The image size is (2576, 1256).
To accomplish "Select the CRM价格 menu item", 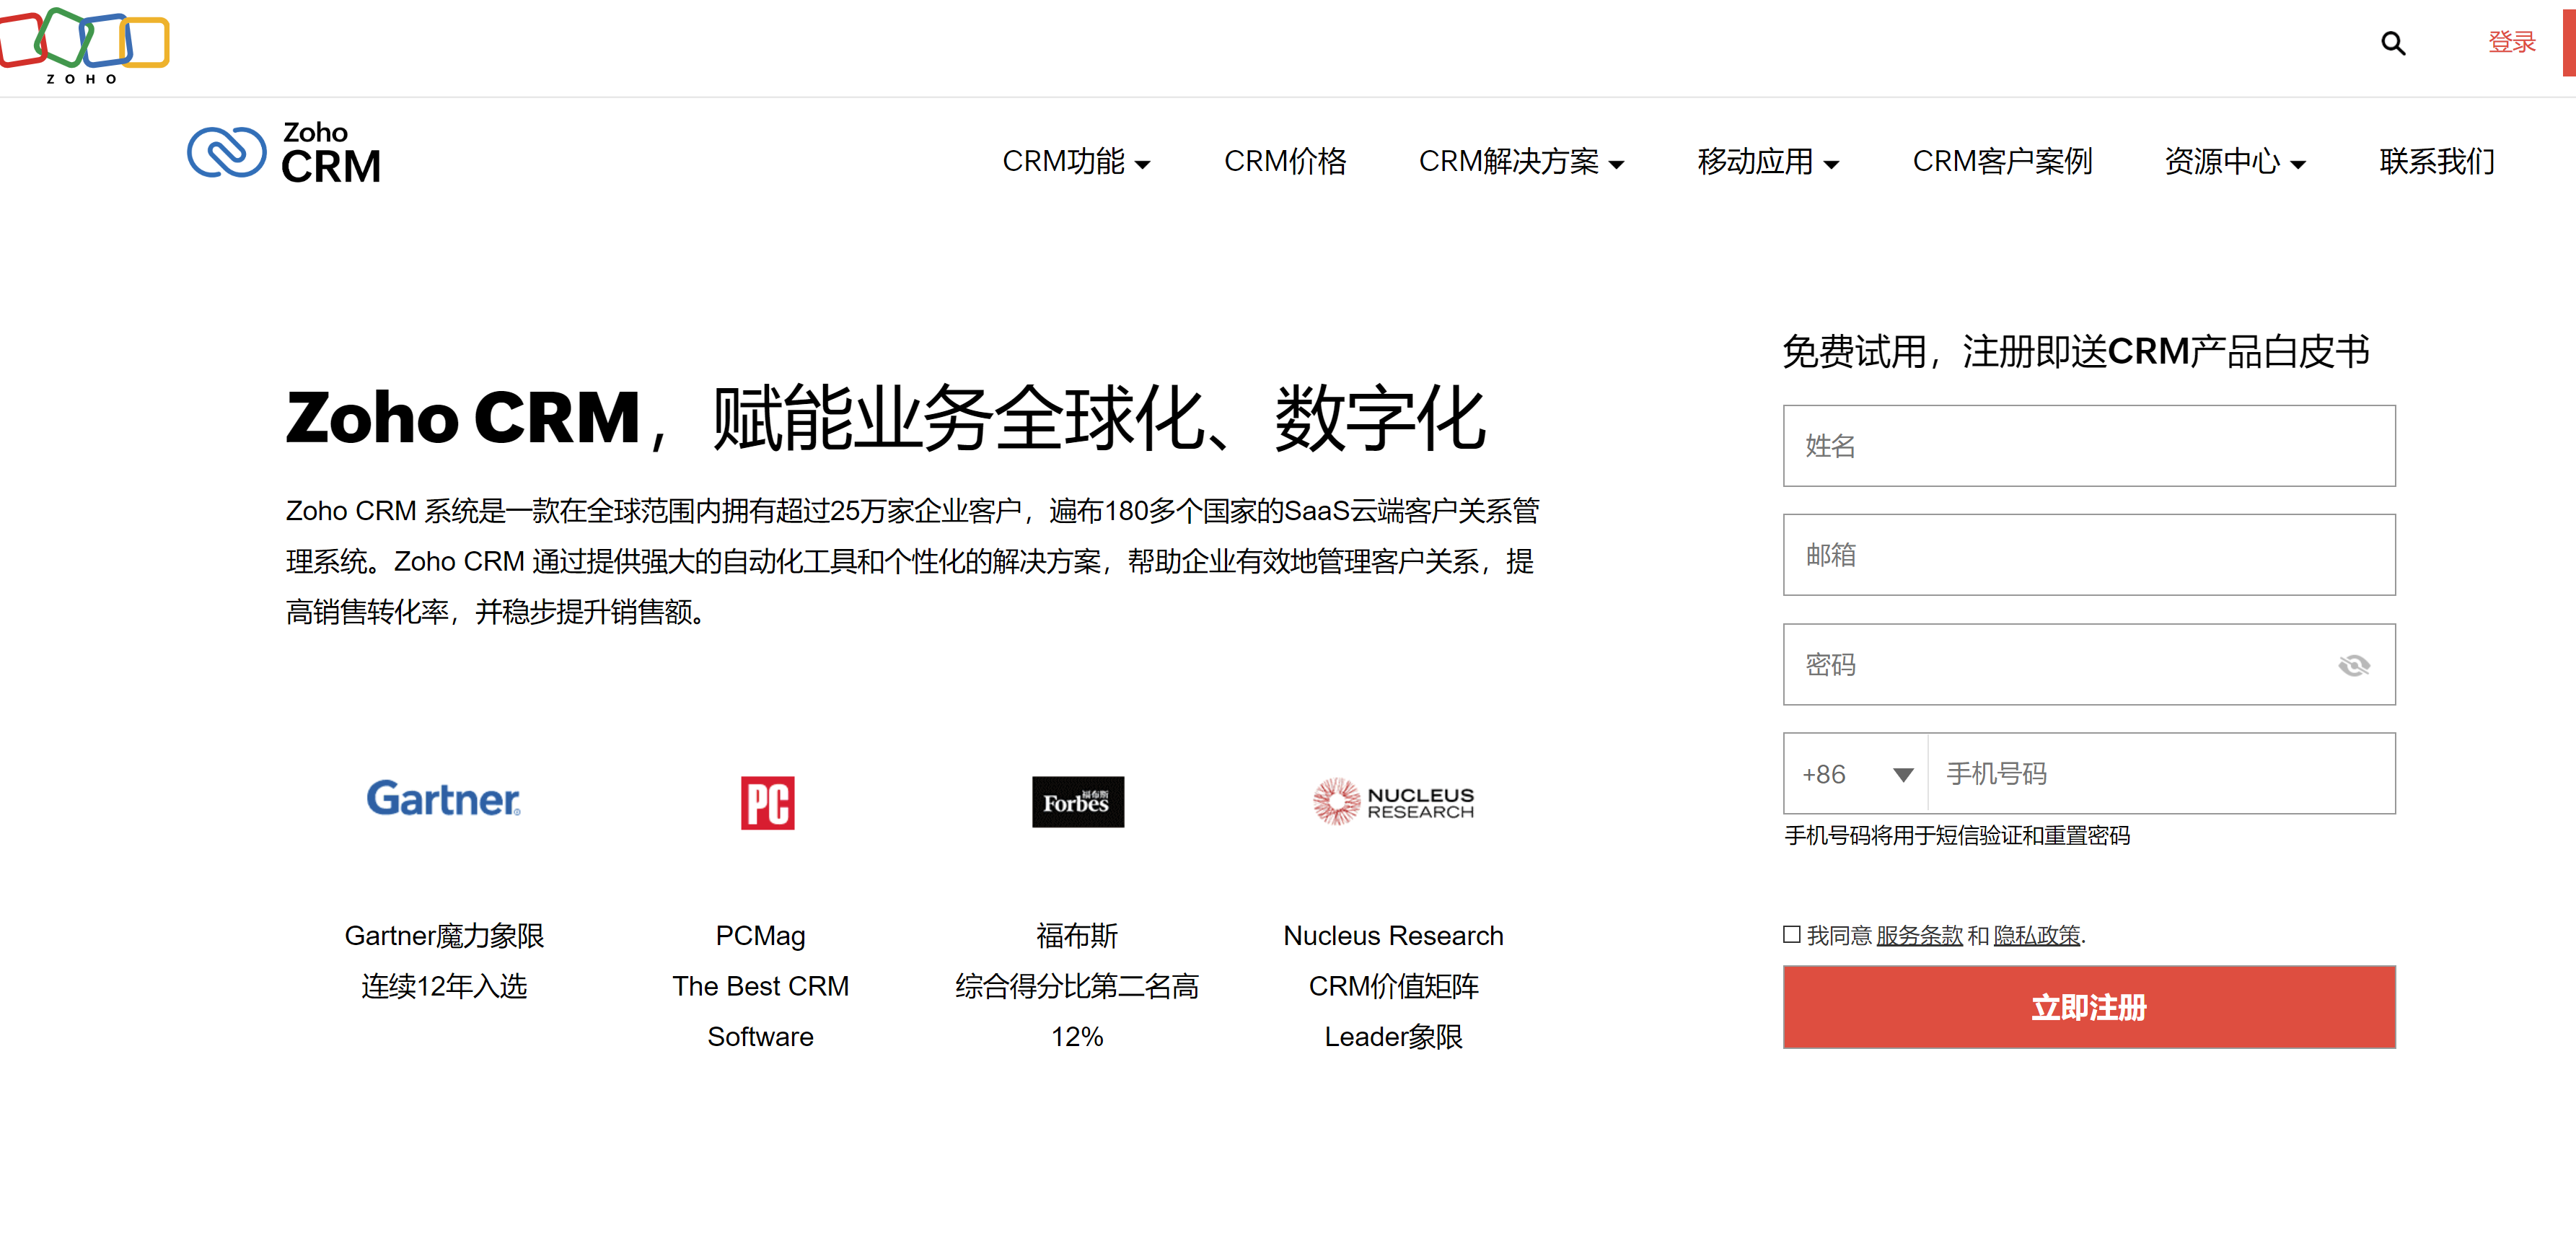I will point(1286,161).
